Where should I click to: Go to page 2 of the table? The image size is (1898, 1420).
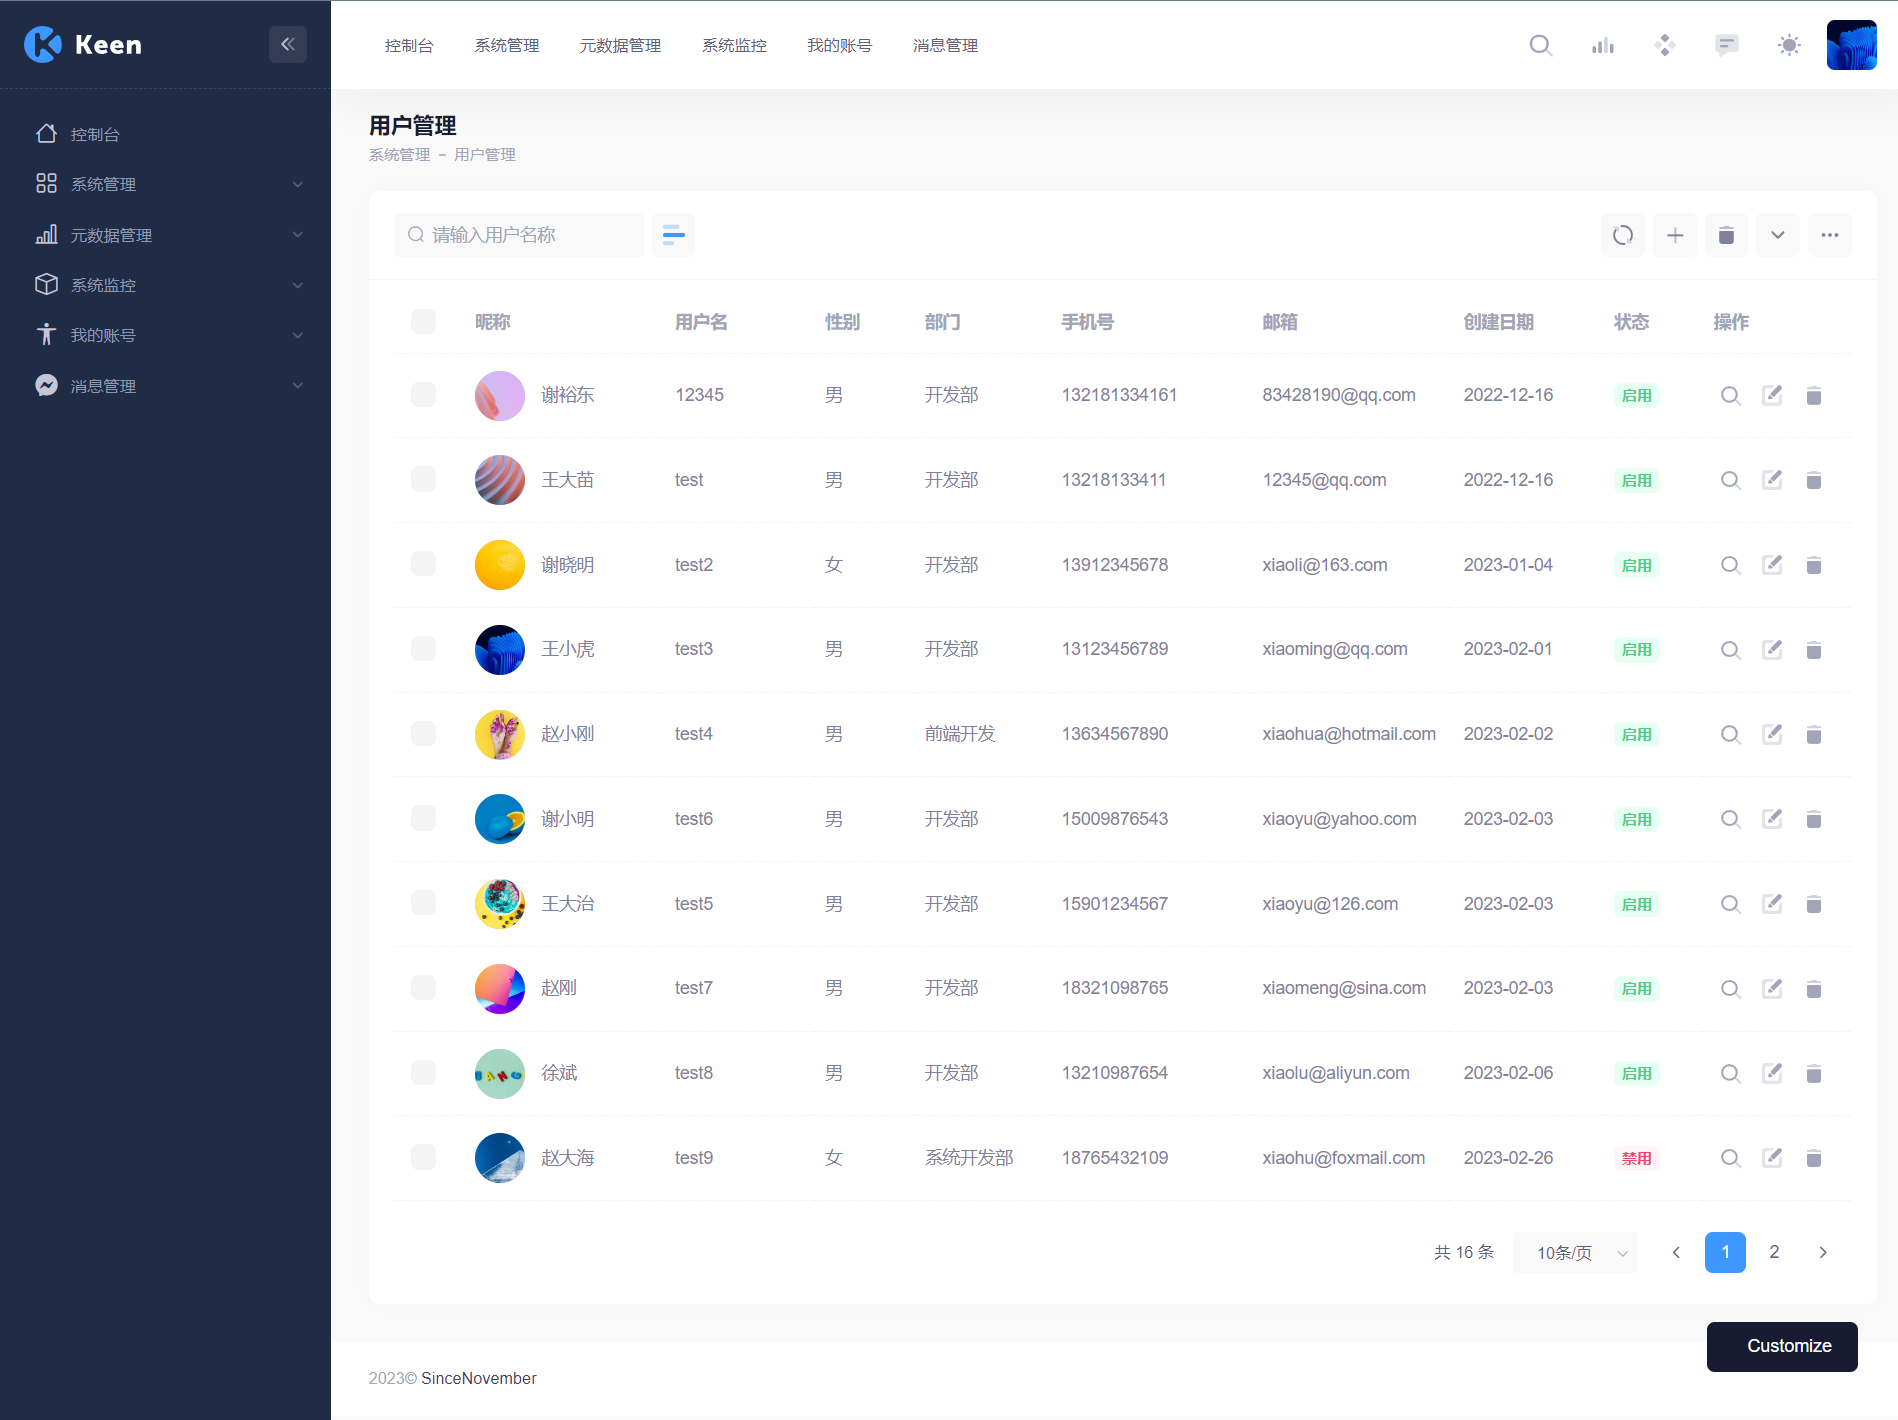[x=1773, y=1252]
